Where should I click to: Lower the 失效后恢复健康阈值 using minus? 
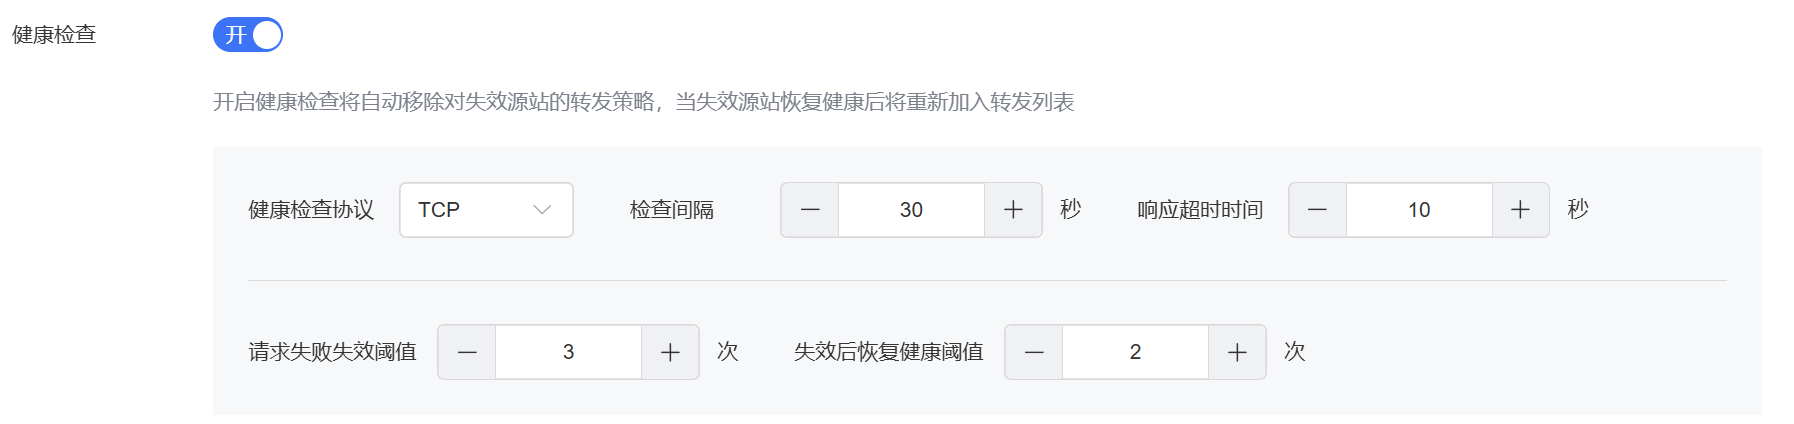pos(1034,352)
